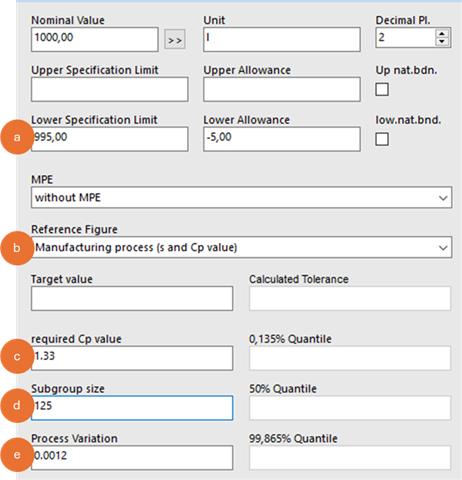Screen dimensions: 462x480
Task: Click the >> button beside Nominal Value
Action: 175,40
